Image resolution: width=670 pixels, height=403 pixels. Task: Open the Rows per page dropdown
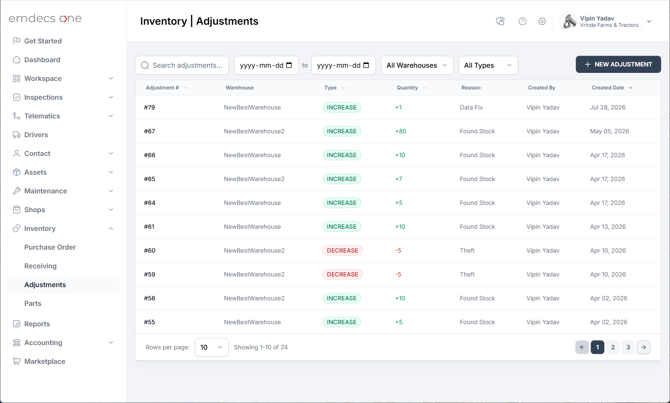click(x=212, y=347)
